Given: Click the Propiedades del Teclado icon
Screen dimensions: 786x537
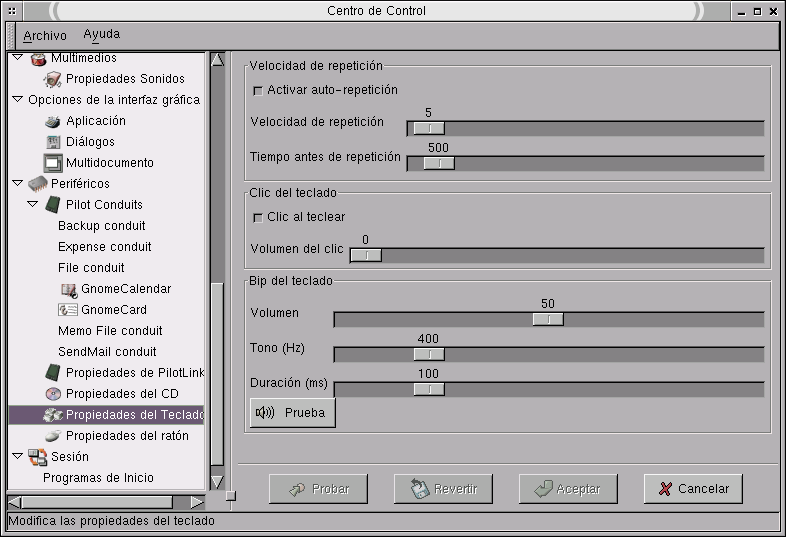Looking at the screenshot, I should [52, 415].
